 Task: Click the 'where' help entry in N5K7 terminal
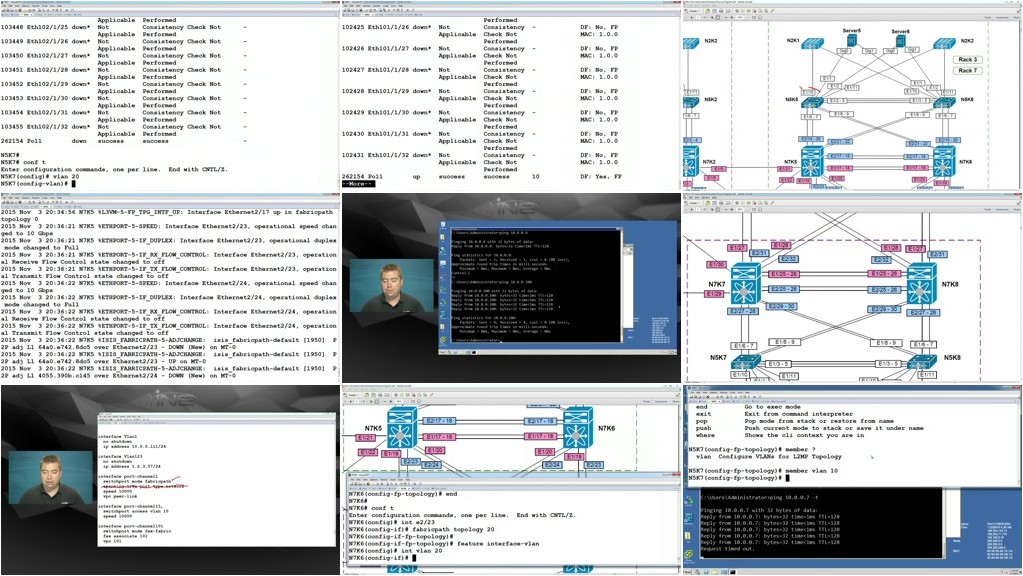(780, 435)
